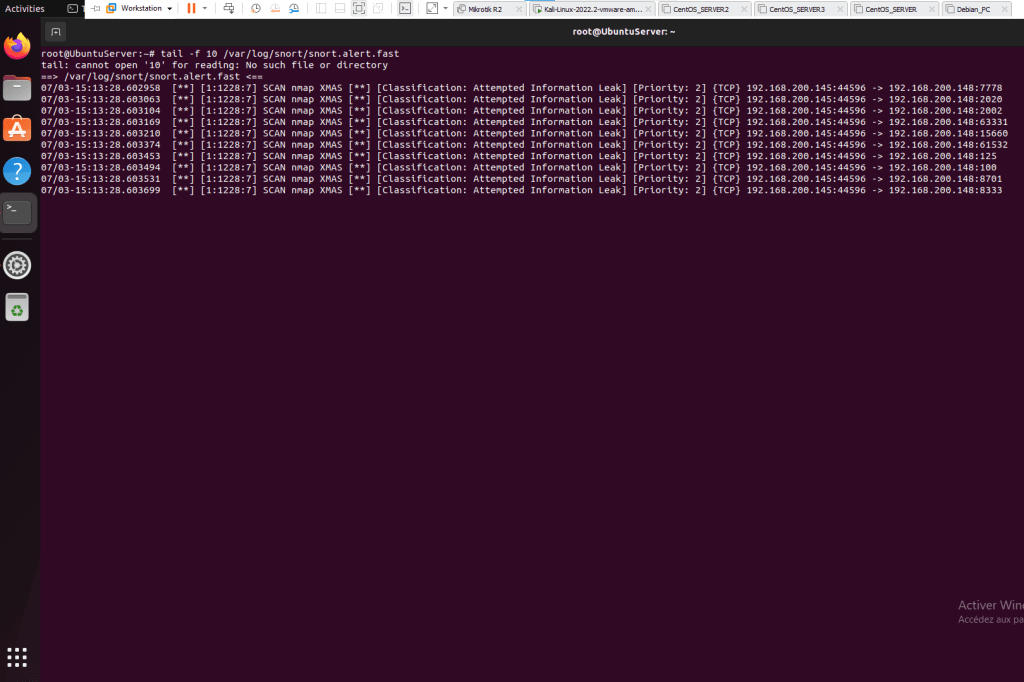Expand the stretch guest display dropdown arrow
The width and height of the screenshot is (1024, 682).
(445, 8)
